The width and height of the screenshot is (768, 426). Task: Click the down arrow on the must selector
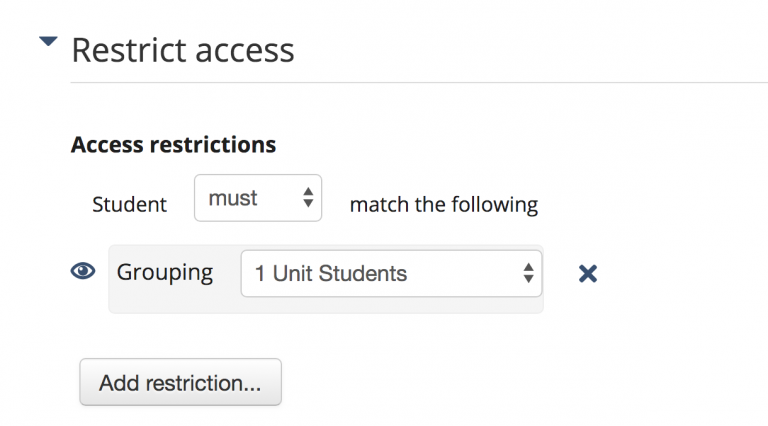pos(308,204)
